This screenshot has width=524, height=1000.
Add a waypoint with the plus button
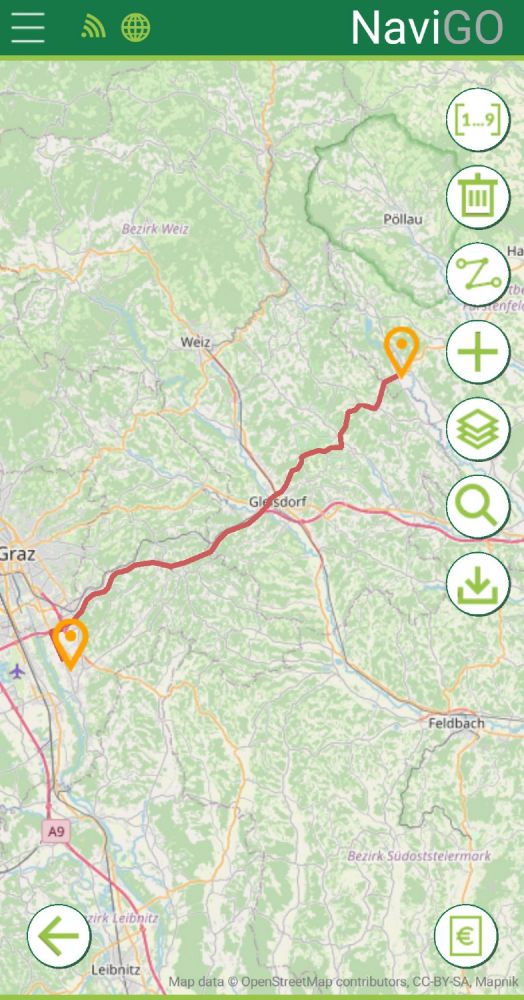[x=478, y=351]
